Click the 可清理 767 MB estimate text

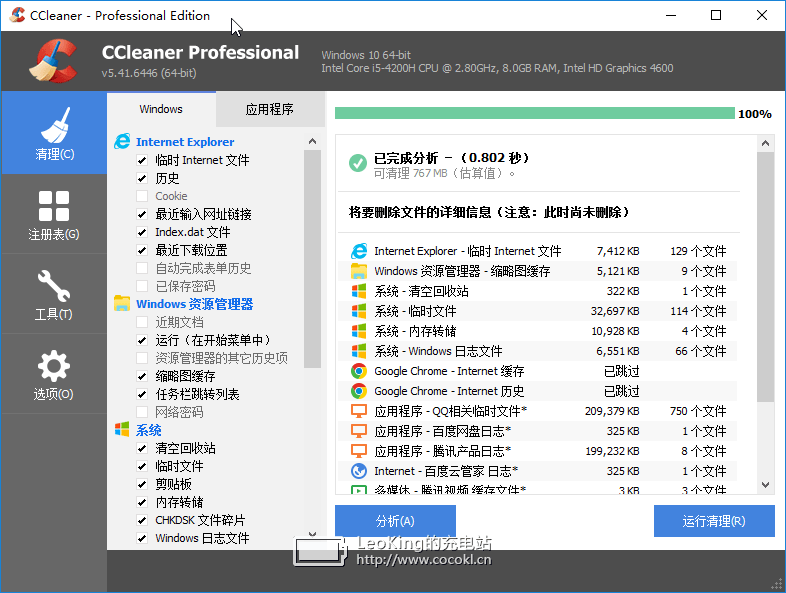pyautogui.click(x=444, y=173)
